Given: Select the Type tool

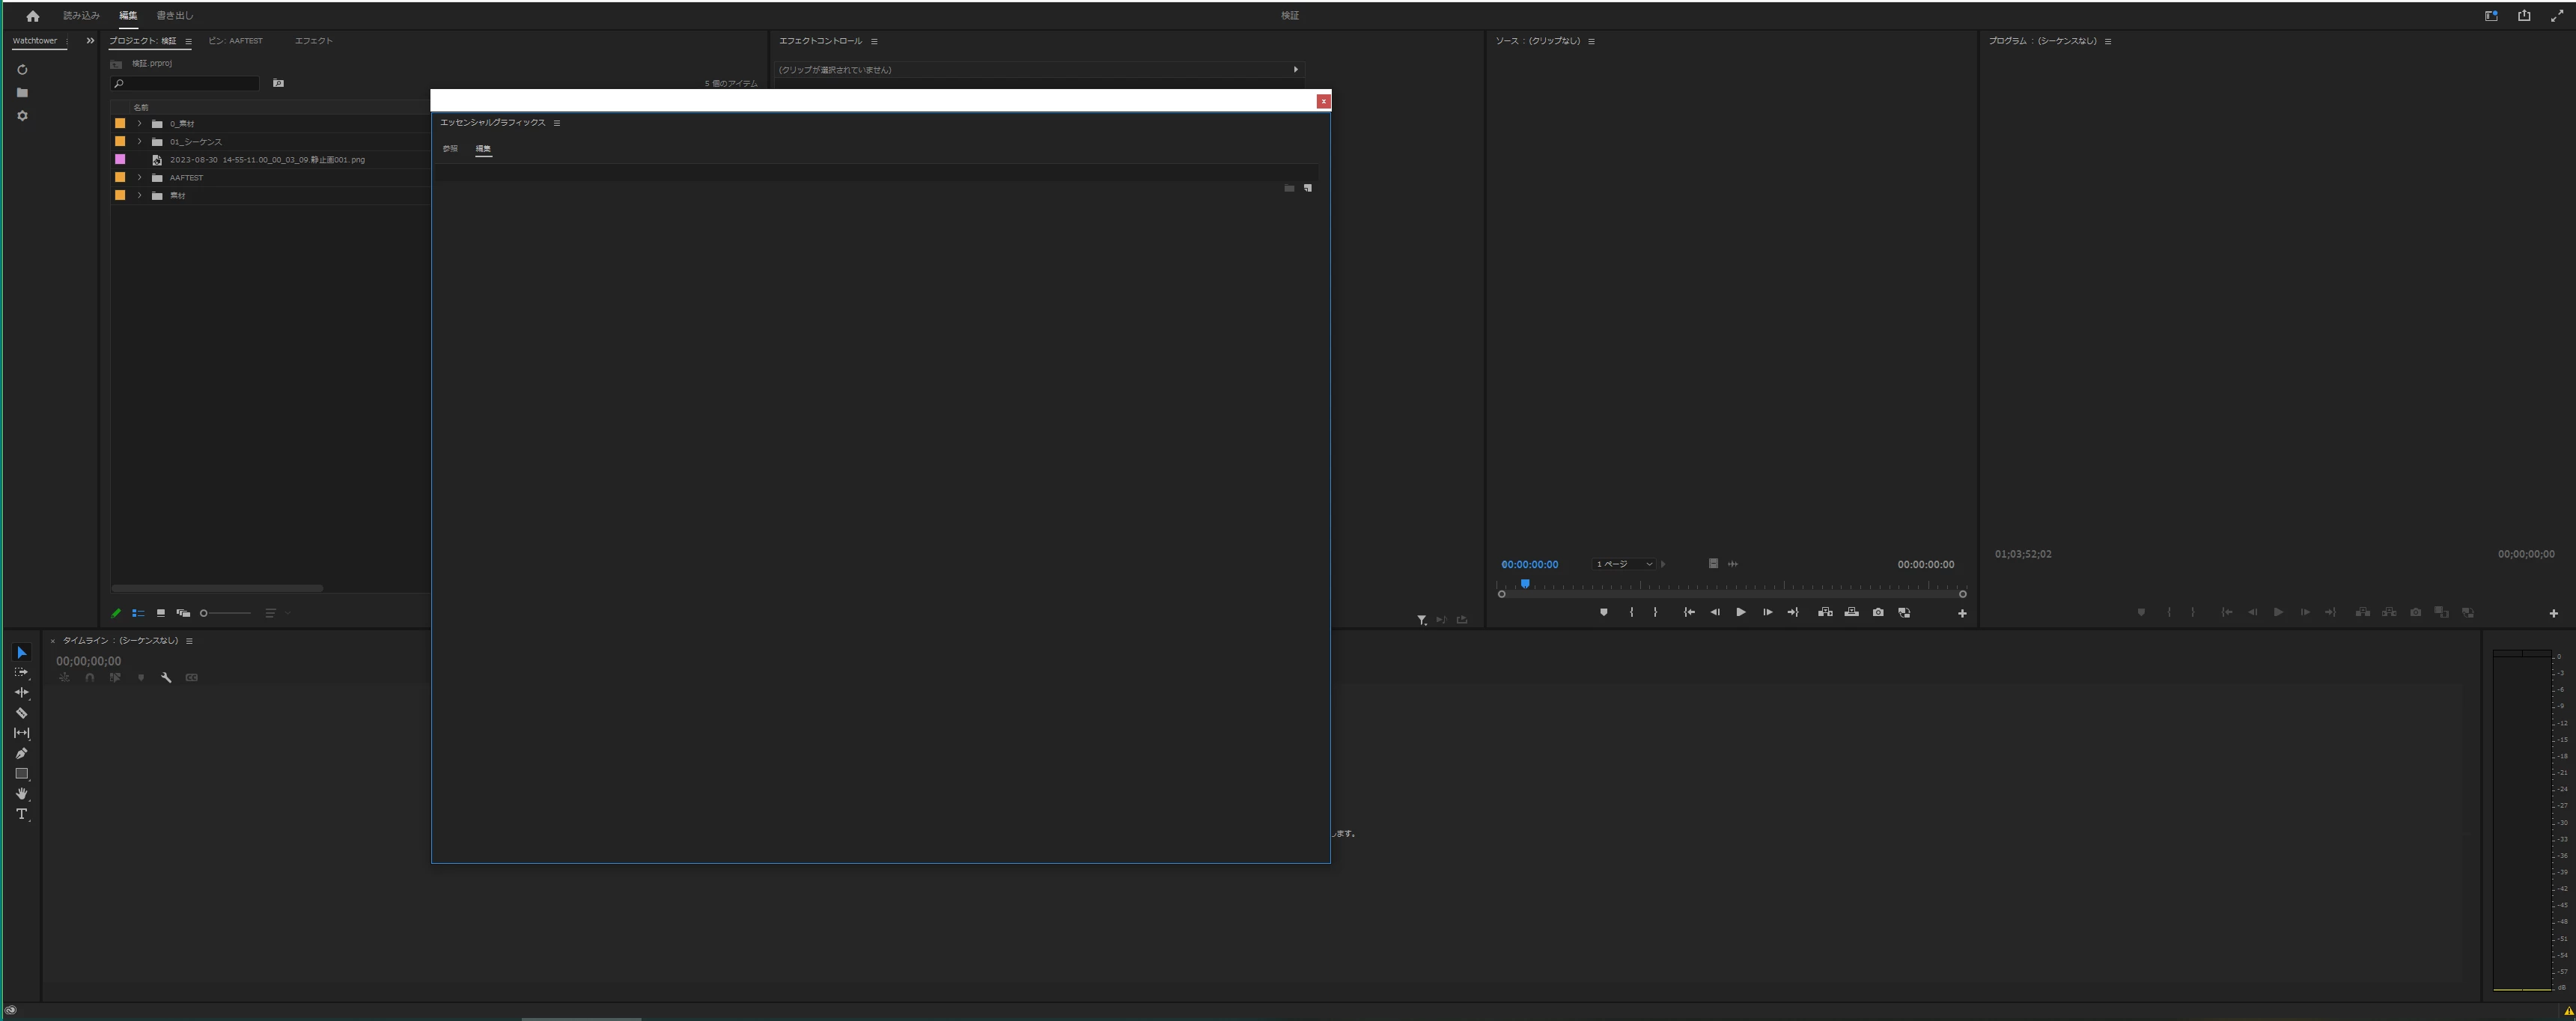Looking at the screenshot, I should point(21,814).
